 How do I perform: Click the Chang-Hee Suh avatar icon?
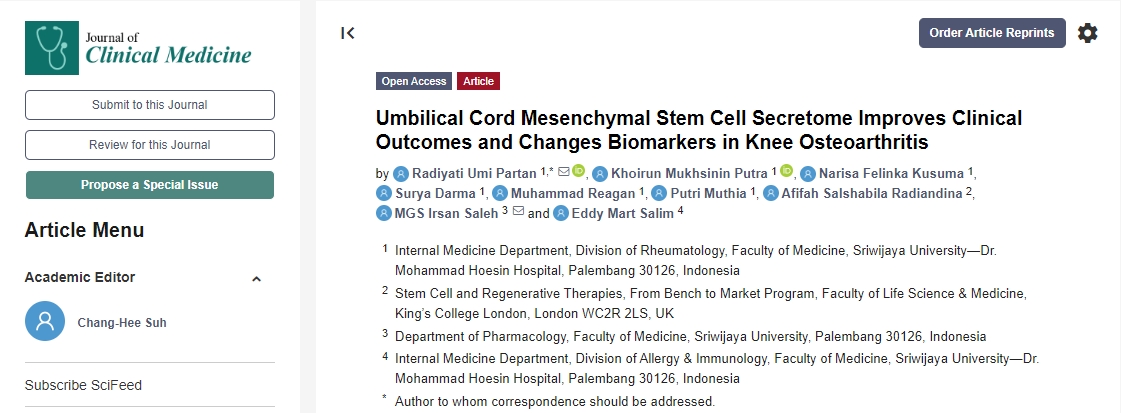(45, 322)
